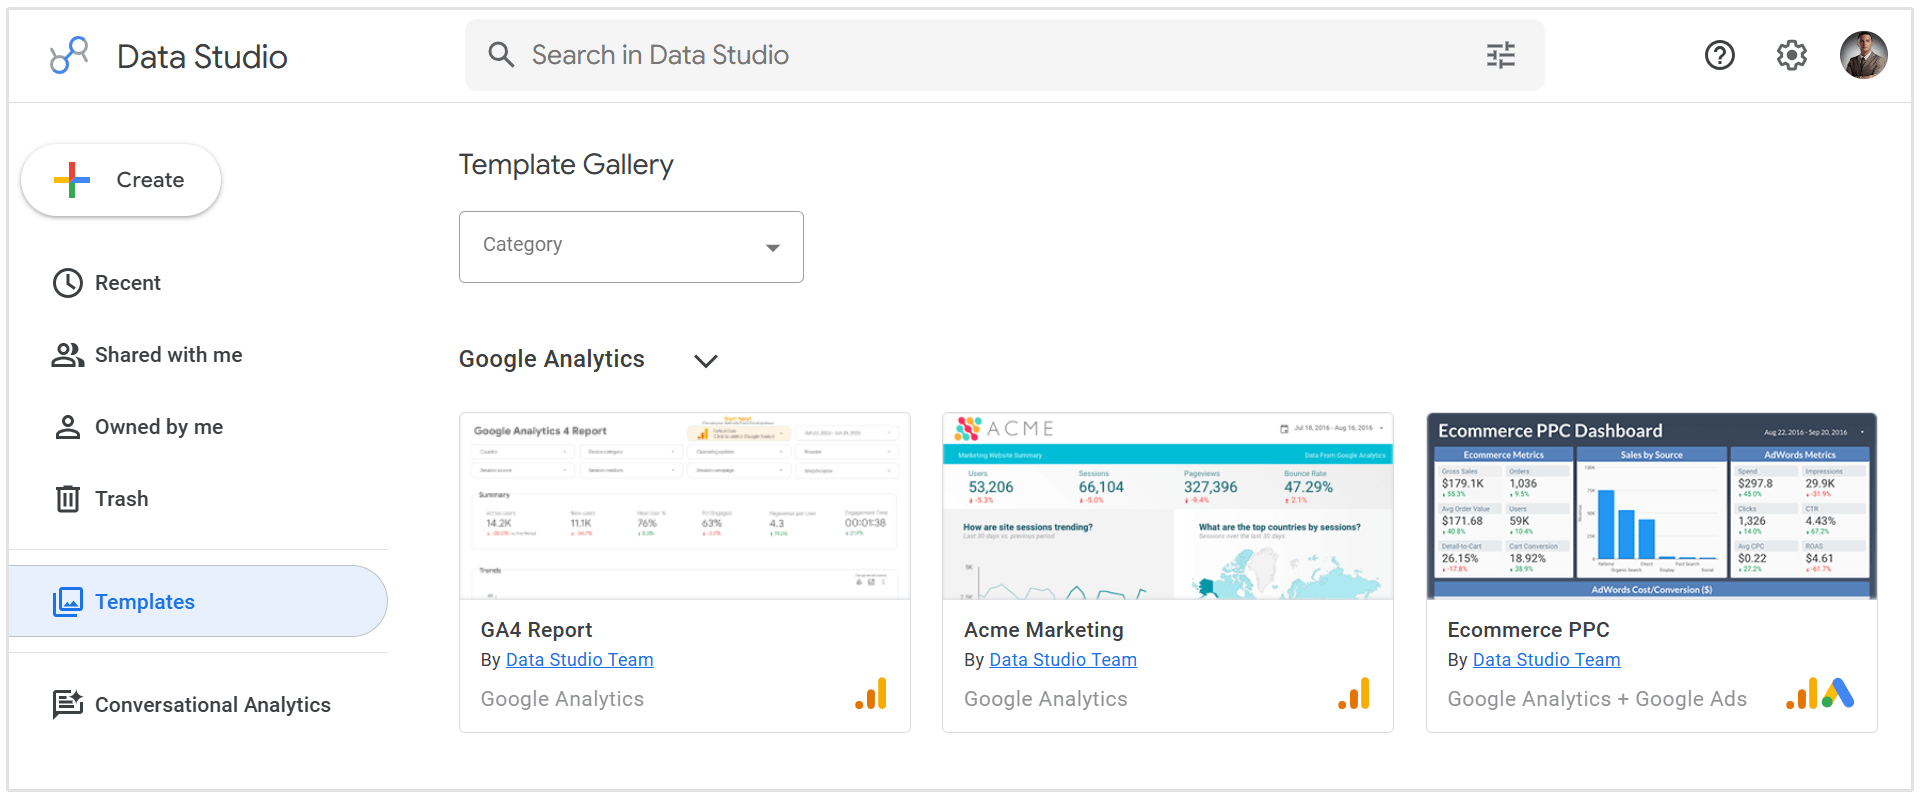Click the Acme Marketing title

1044,630
